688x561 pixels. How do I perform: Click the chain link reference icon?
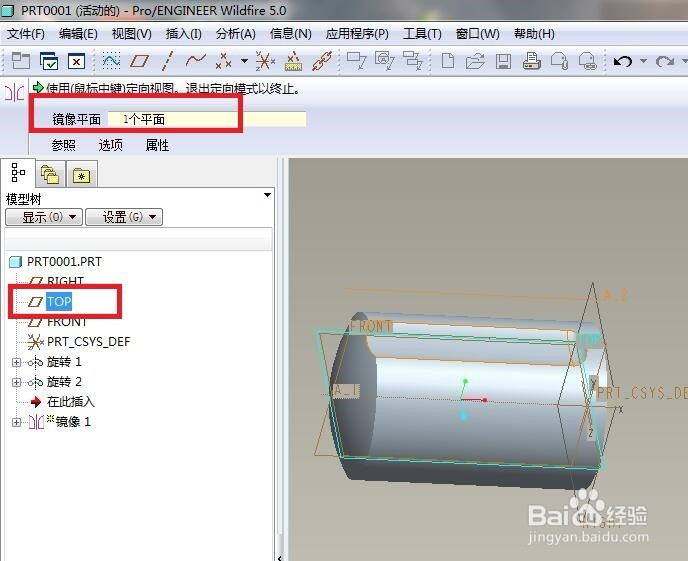coord(322,61)
